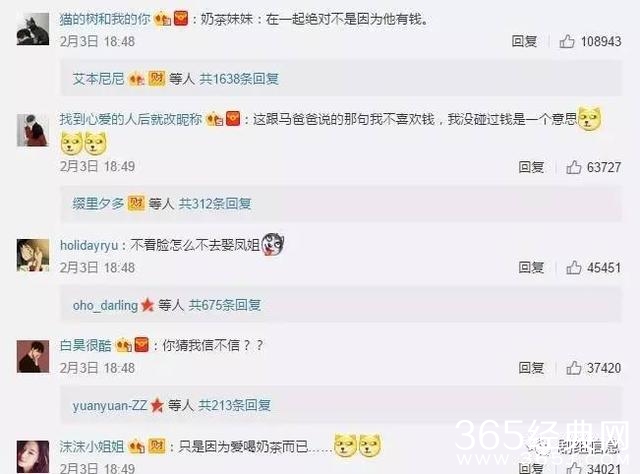Expand 共213条回复 replies thread
Viewport: 640px width, 474px height.
point(234,405)
